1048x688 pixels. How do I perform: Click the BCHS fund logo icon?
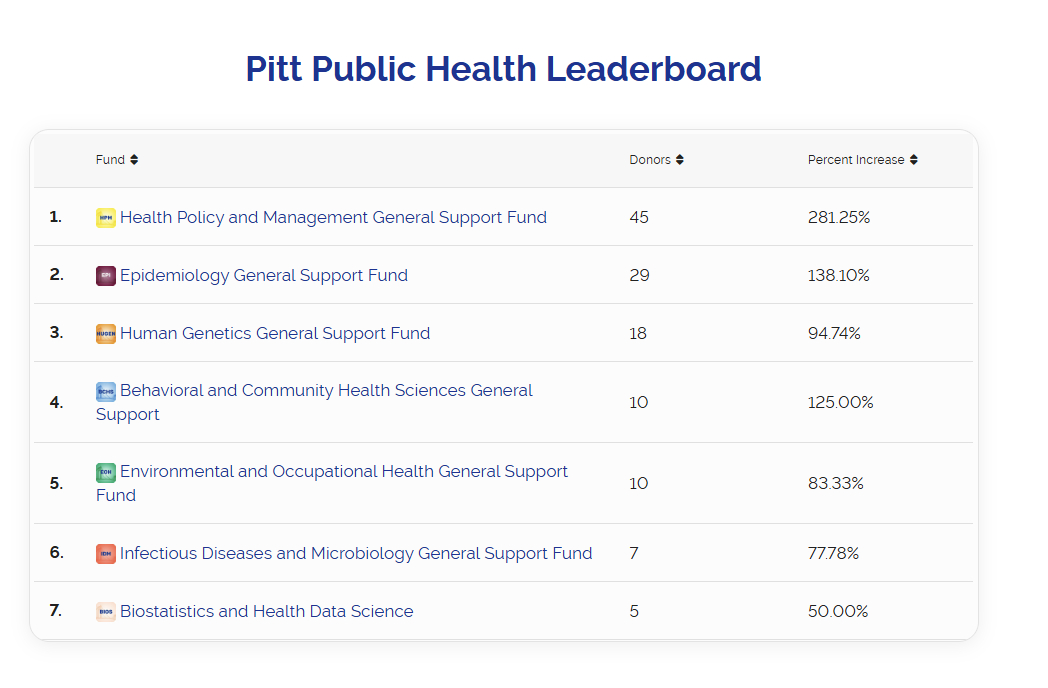106,391
